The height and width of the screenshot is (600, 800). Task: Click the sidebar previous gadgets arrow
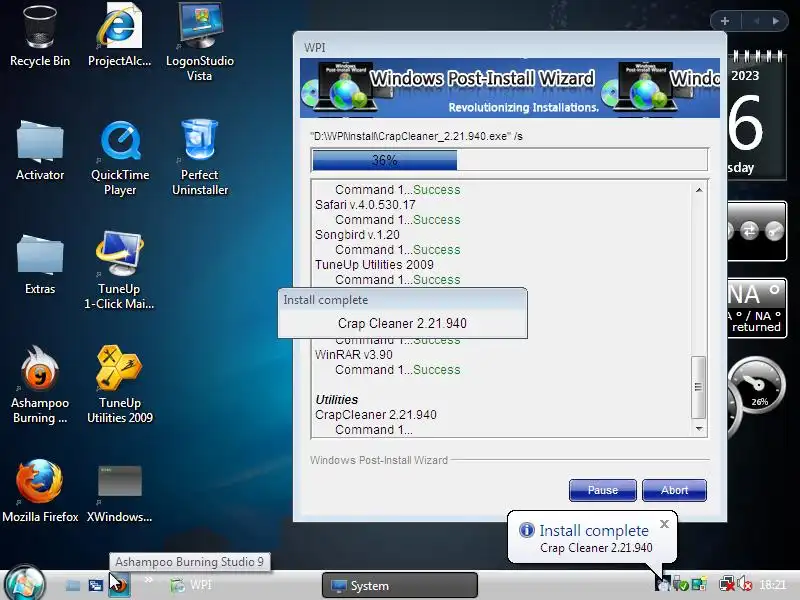coord(756,21)
